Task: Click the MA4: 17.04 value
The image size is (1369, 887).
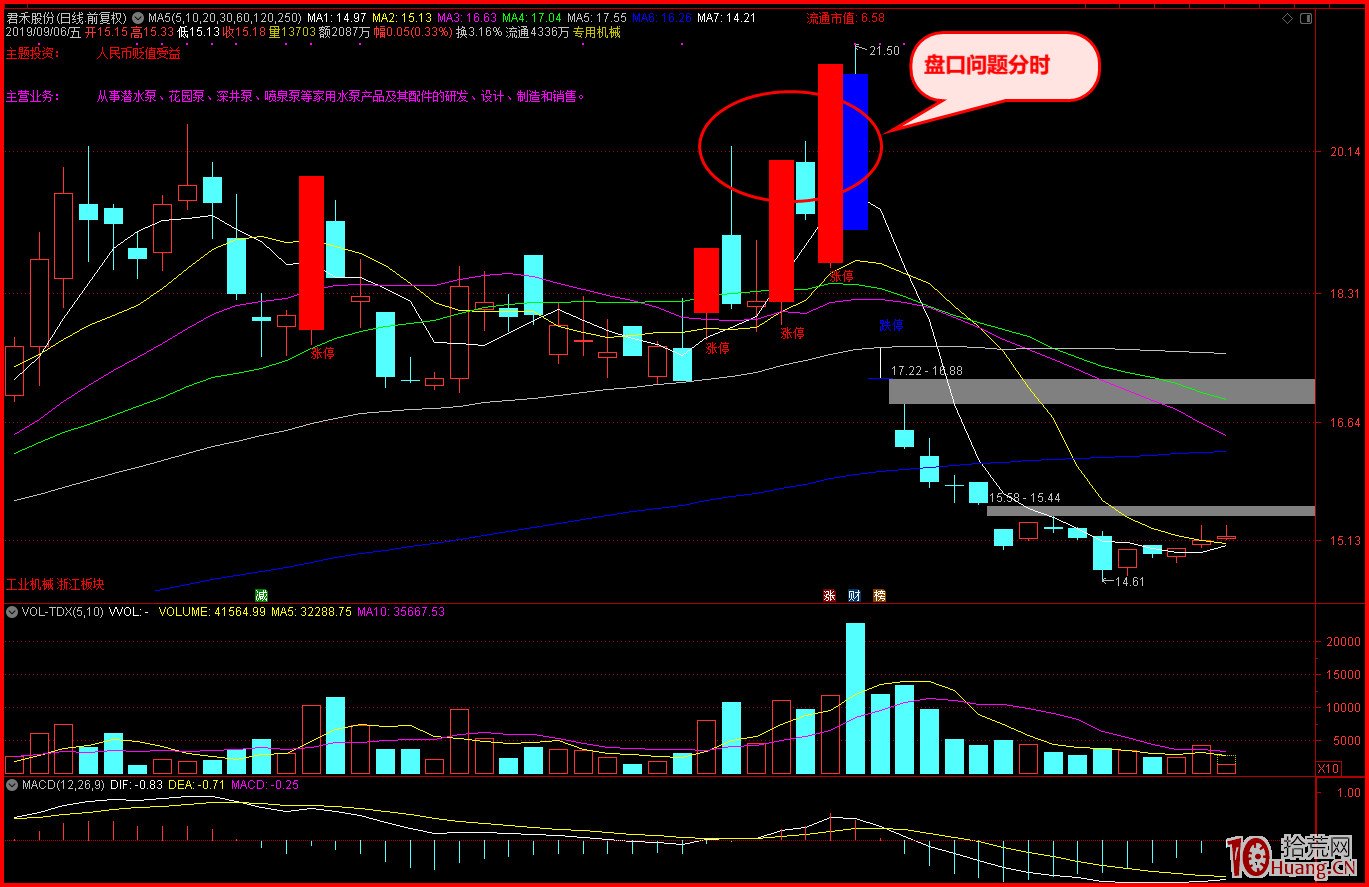Action: pyautogui.click(x=530, y=18)
